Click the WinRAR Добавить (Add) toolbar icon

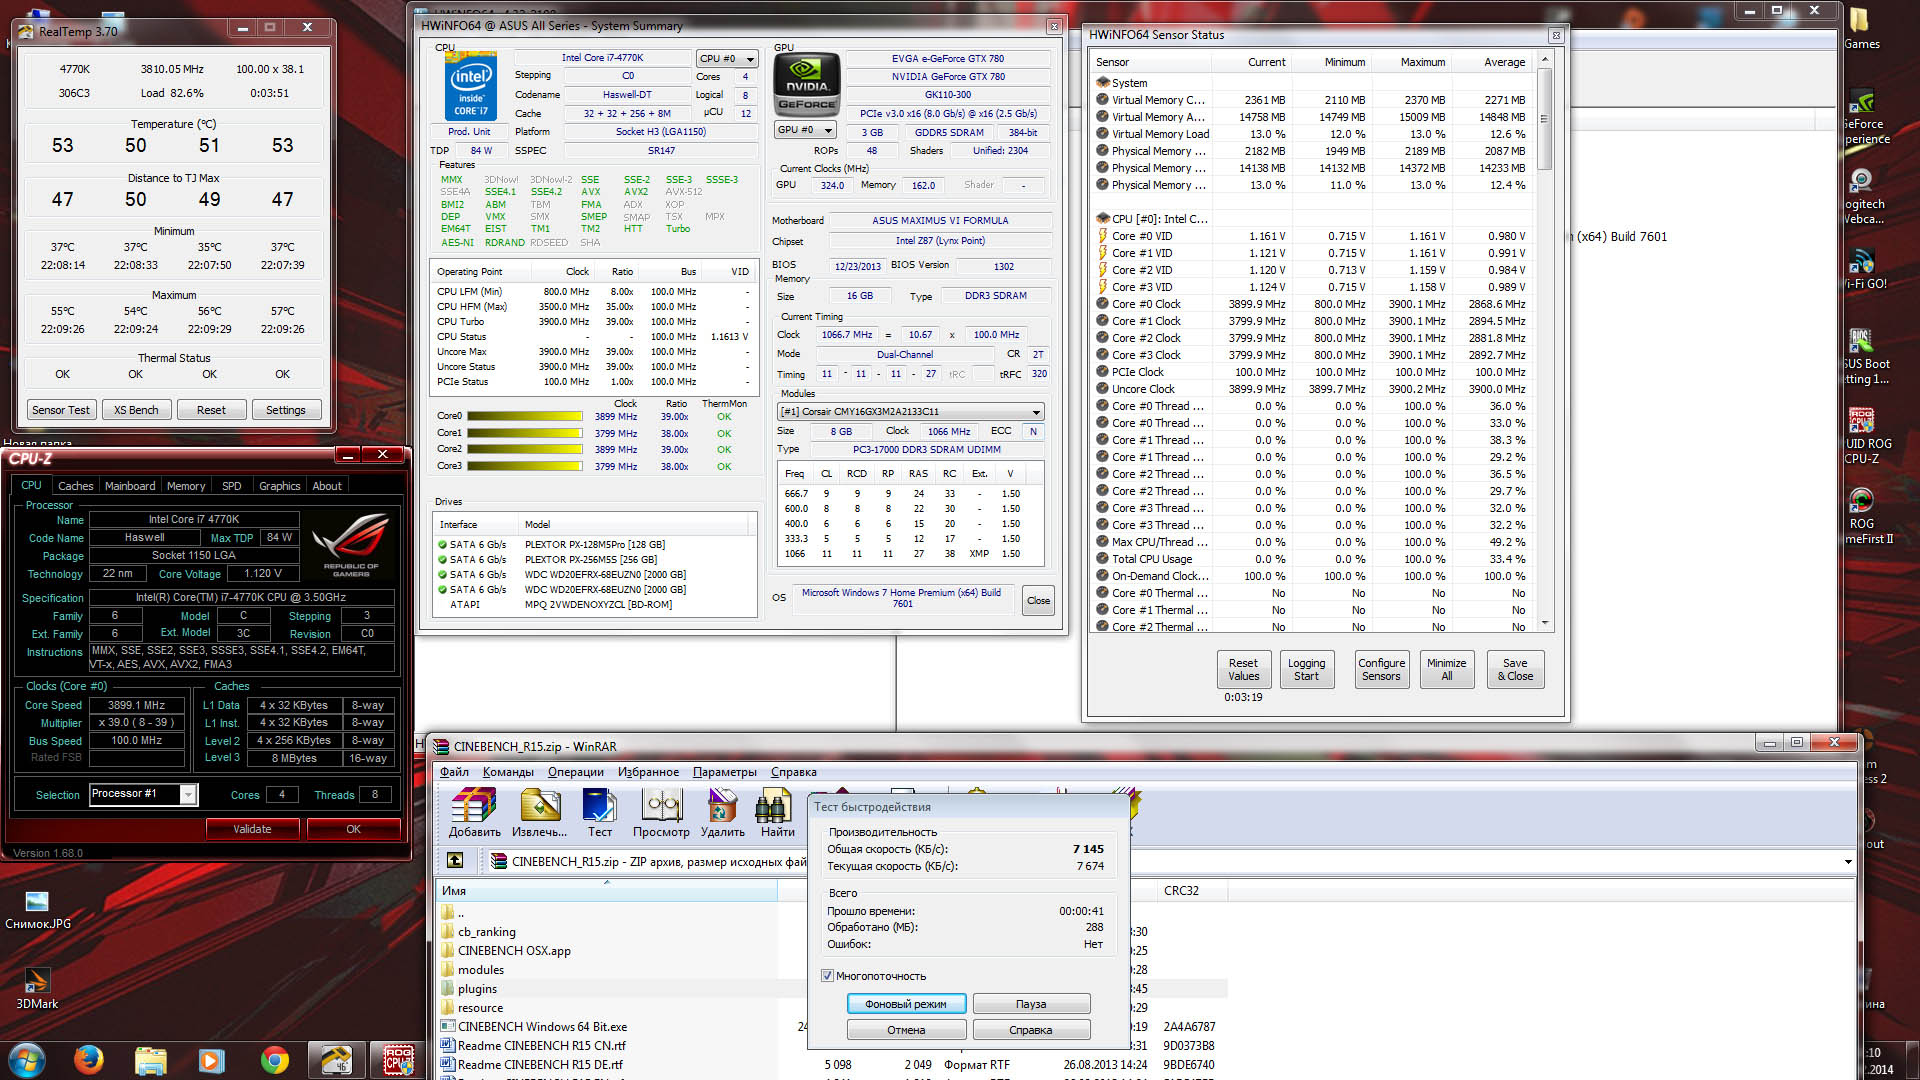pyautogui.click(x=474, y=806)
